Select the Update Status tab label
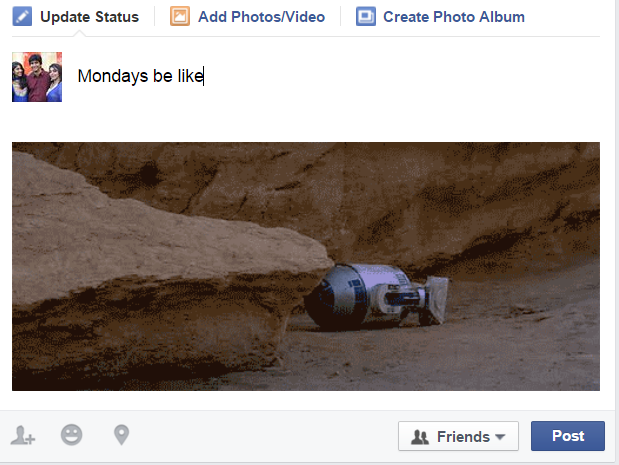The image size is (619, 465). (89, 17)
